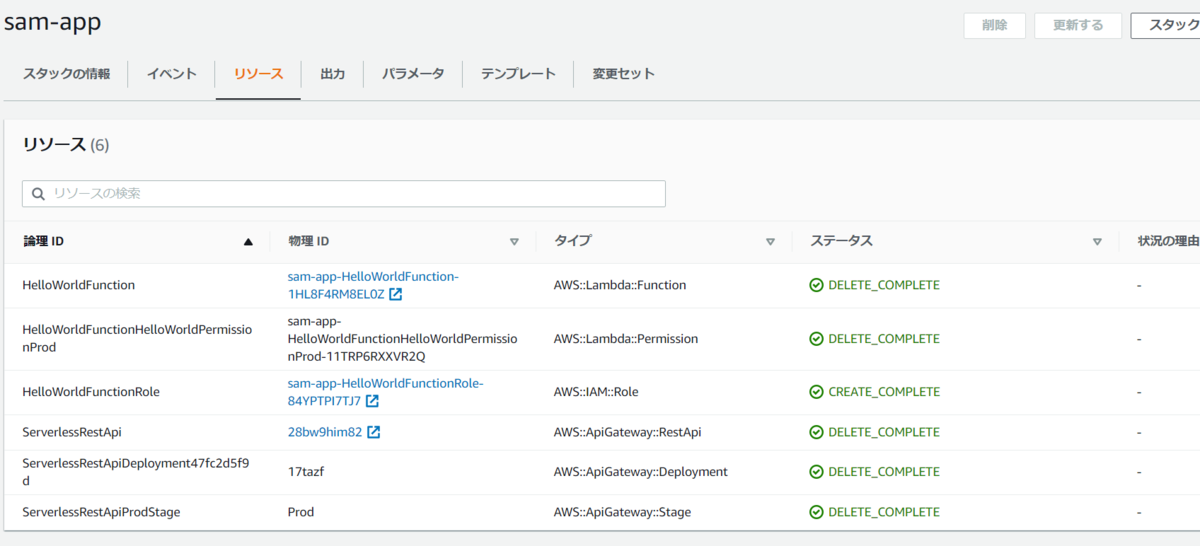Sort by 論理 ID ascending arrow

pos(248,242)
